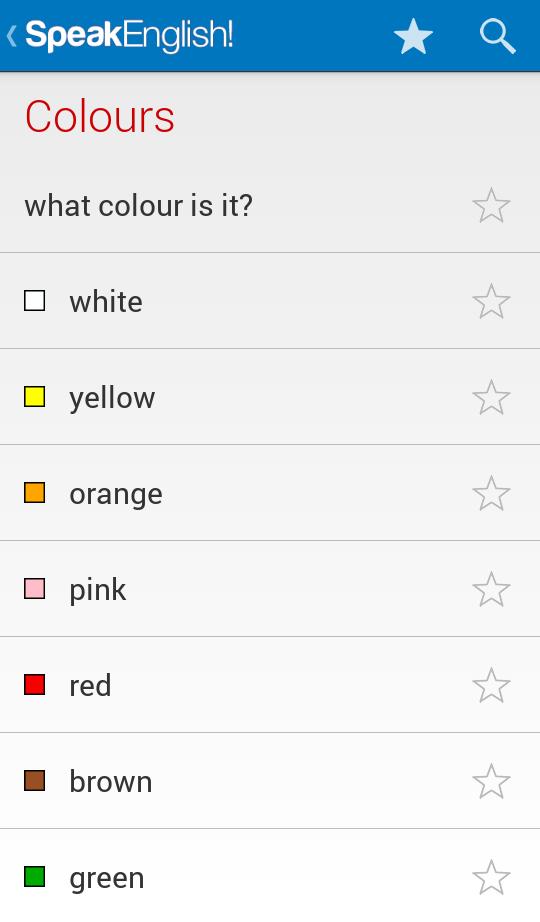Star the brown entry

(x=491, y=781)
